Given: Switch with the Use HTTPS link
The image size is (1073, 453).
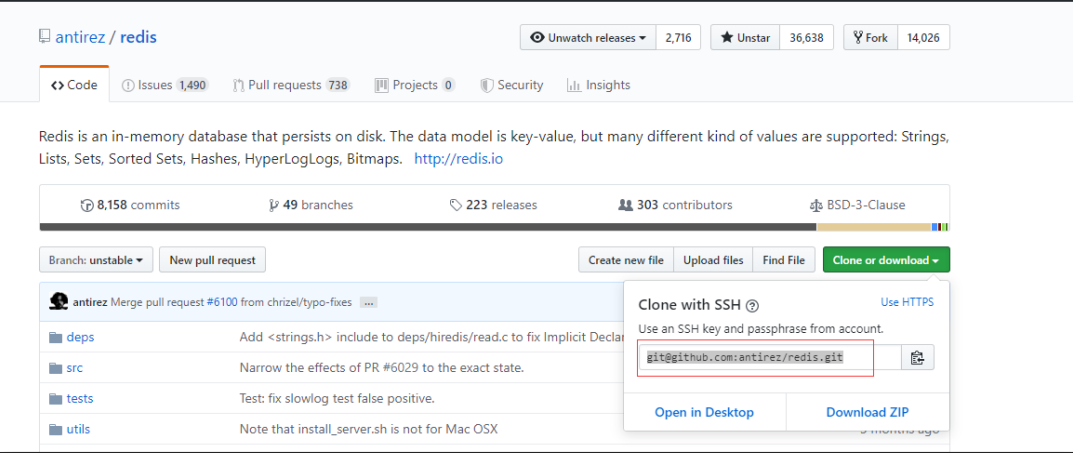Looking at the screenshot, I should pyautogui.click(x=907, y=302).
